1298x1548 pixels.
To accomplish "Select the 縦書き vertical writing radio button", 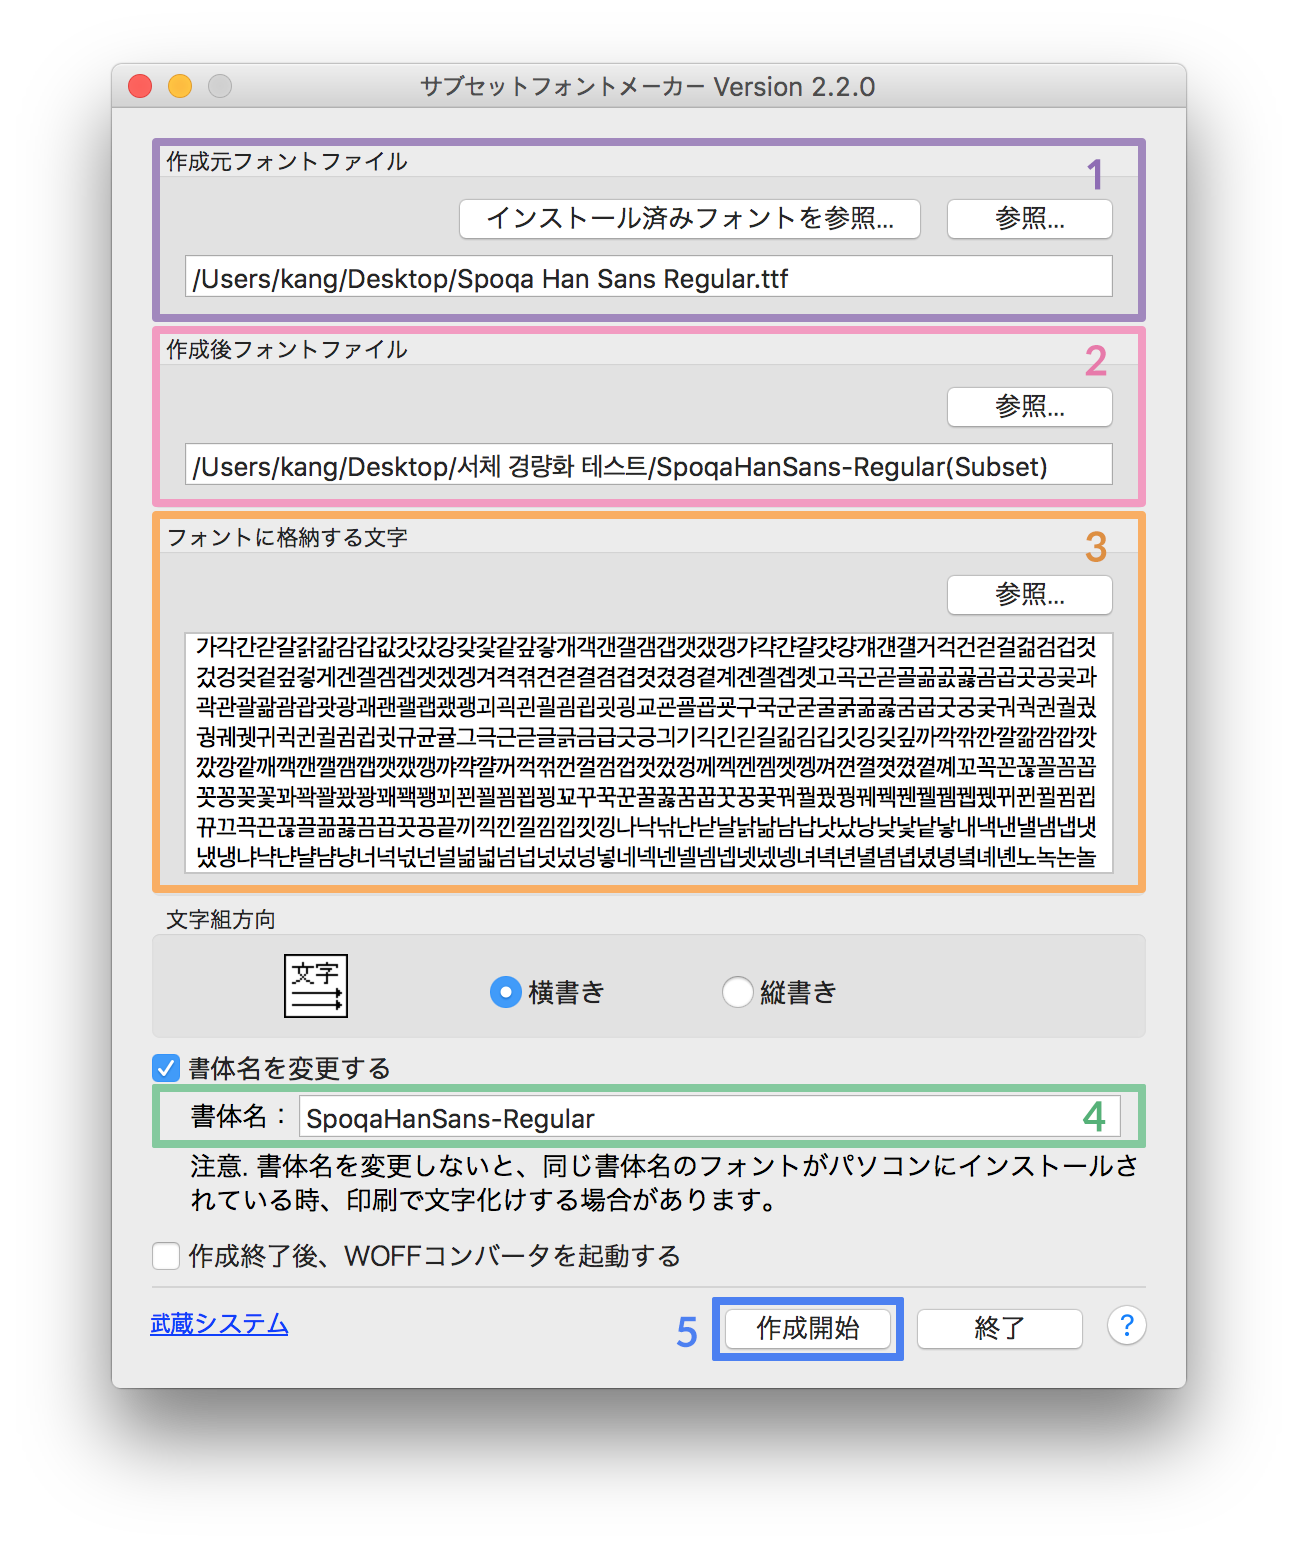I will click(738, 992).
